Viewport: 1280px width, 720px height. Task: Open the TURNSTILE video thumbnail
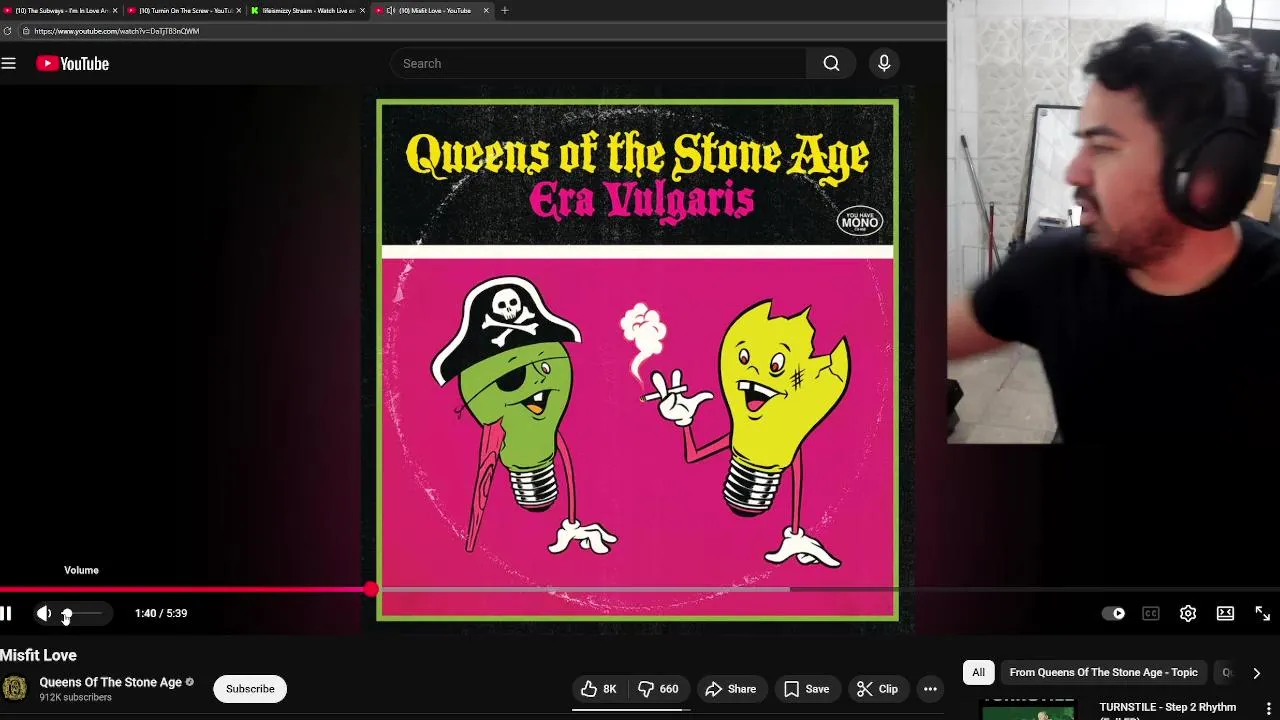coord(1028,709)
